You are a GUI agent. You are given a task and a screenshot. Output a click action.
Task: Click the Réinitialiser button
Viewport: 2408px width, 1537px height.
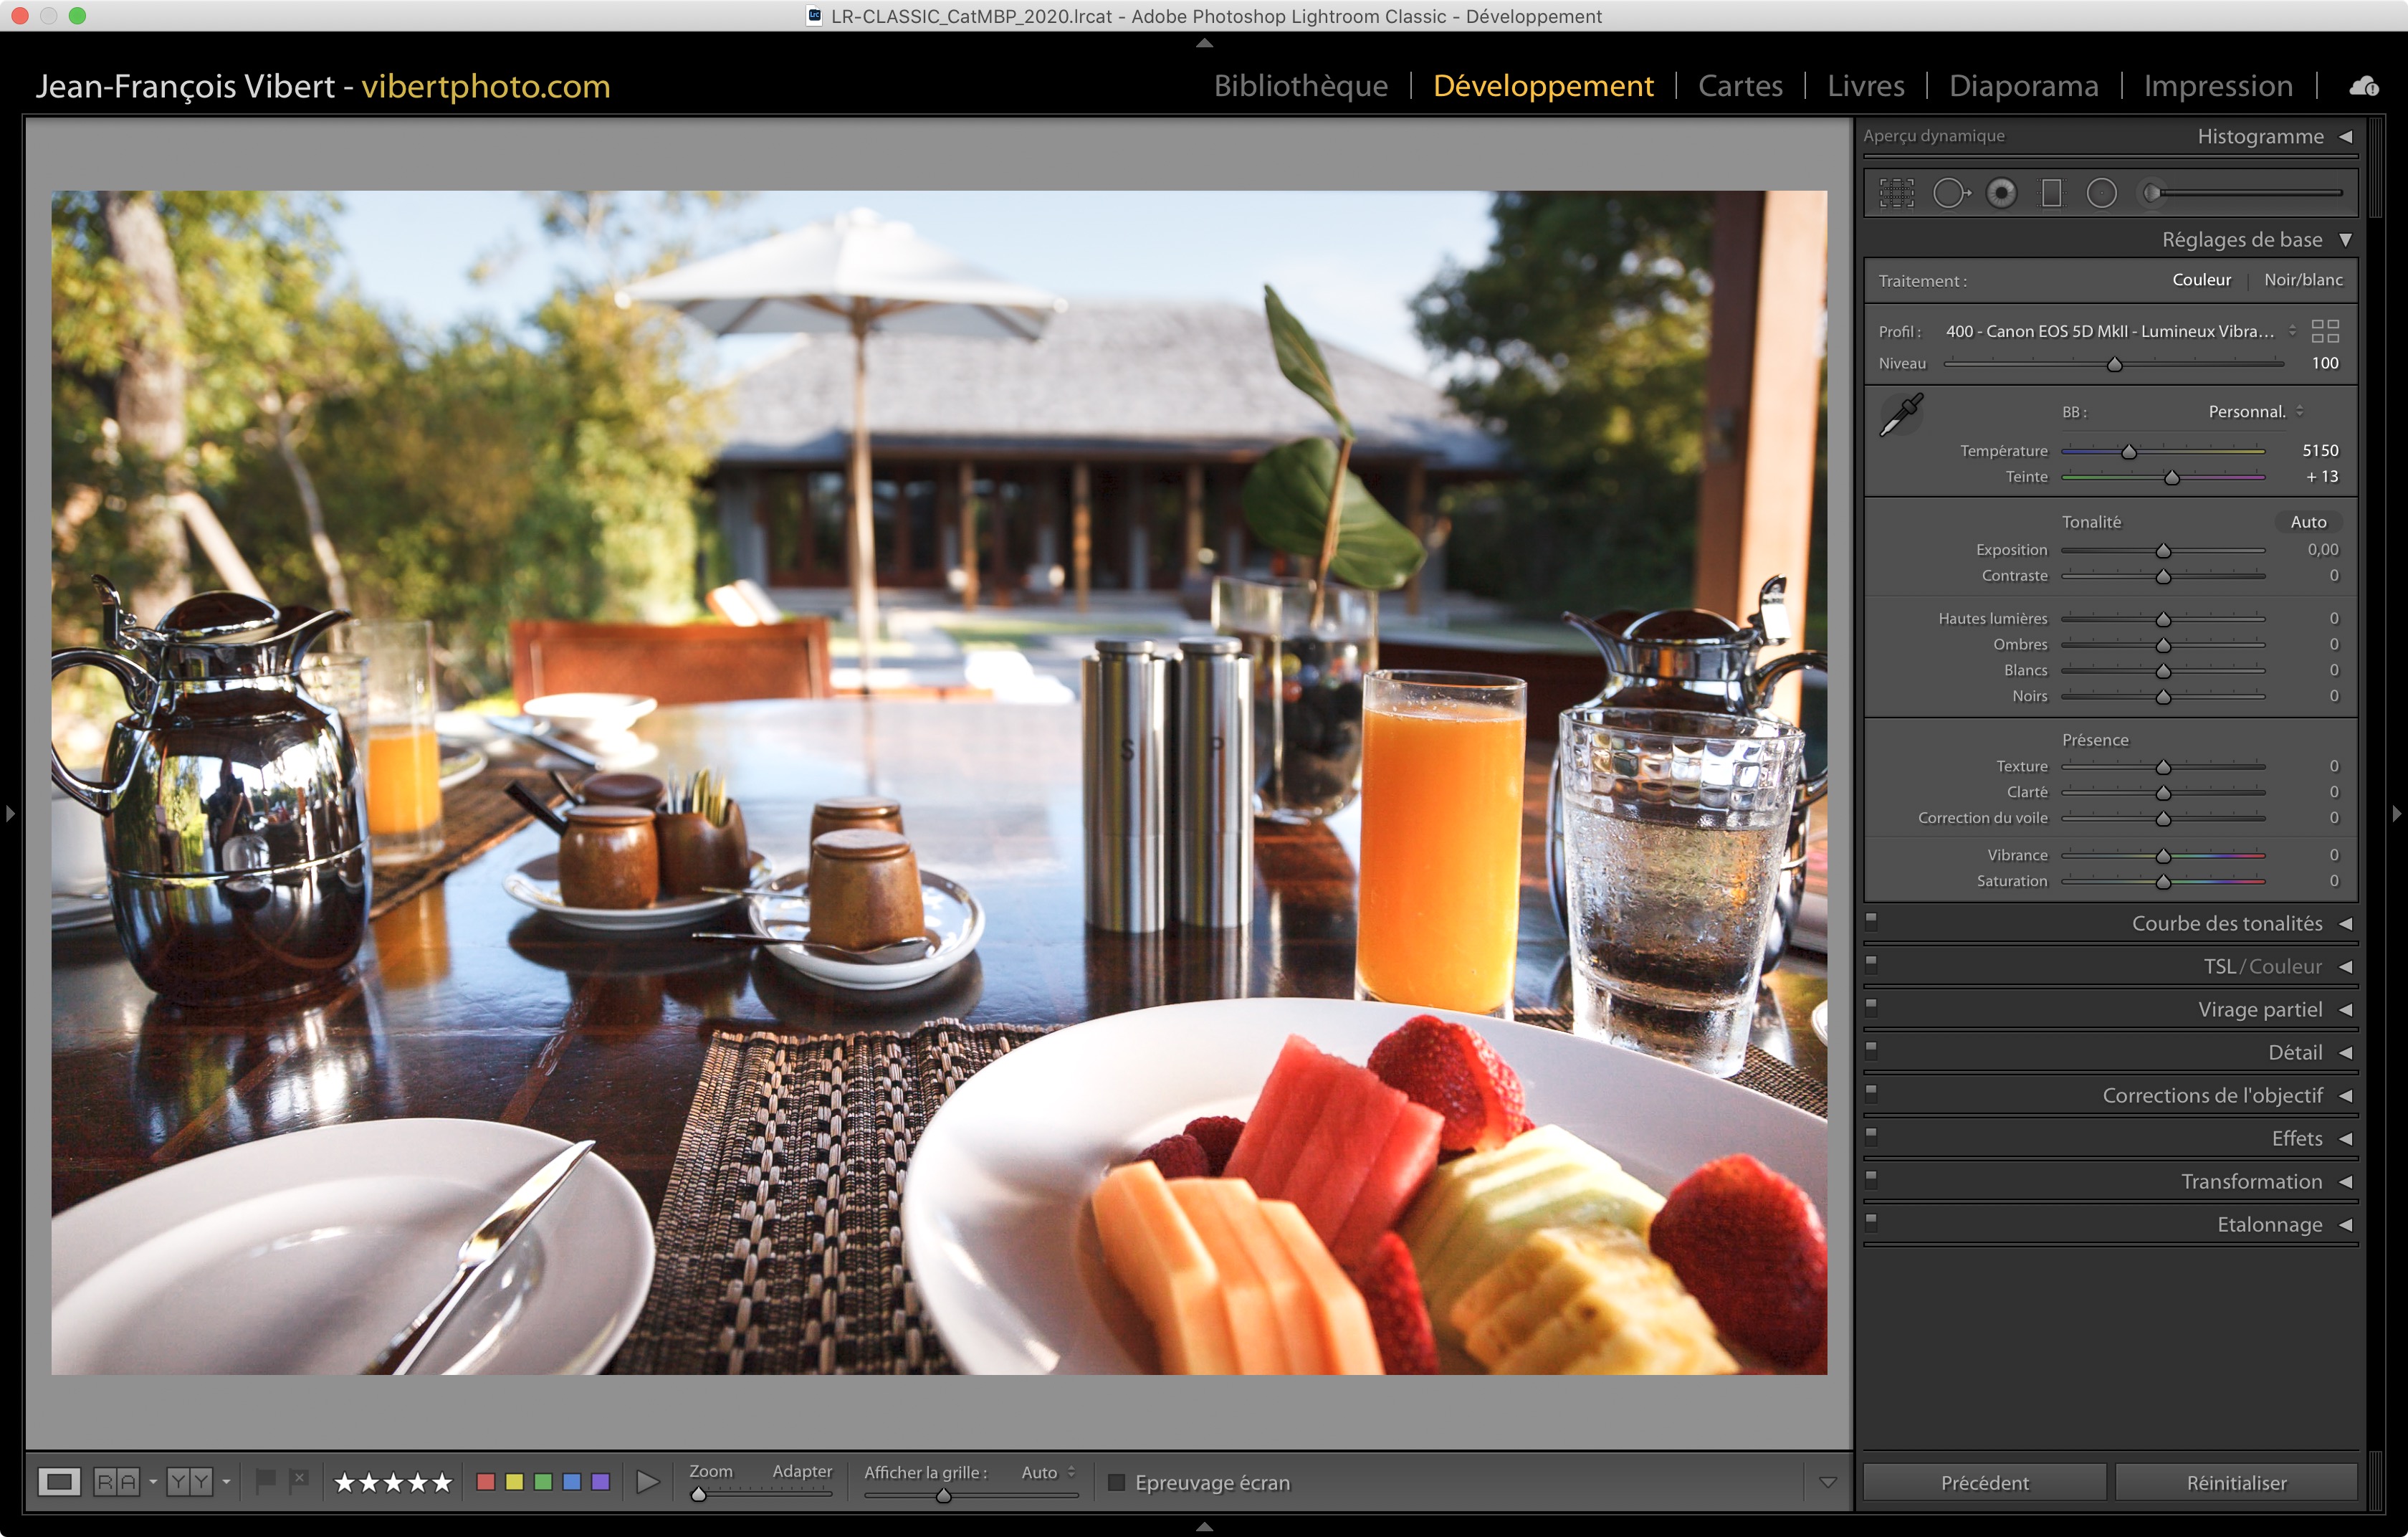pos(2235,1482)
